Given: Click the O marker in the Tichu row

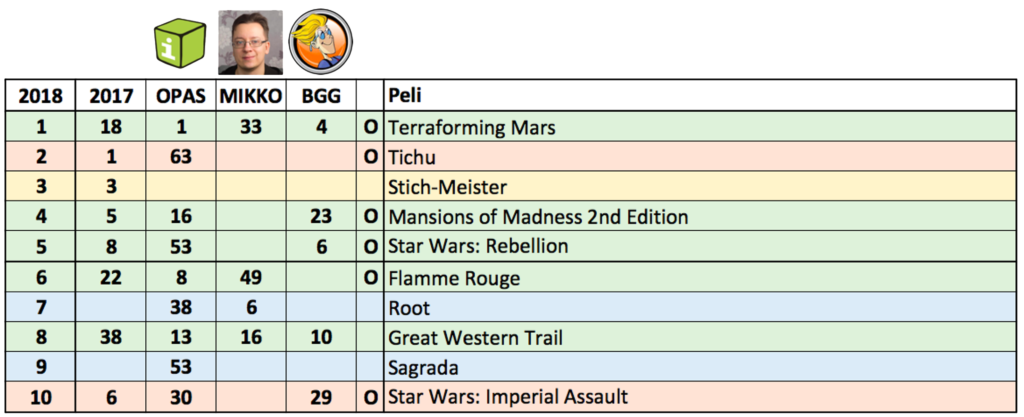Looking at the screenshot, I should 370,157.
